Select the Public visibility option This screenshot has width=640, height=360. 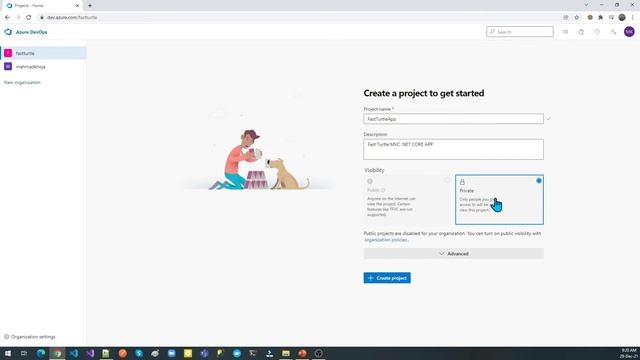point(408,200)
